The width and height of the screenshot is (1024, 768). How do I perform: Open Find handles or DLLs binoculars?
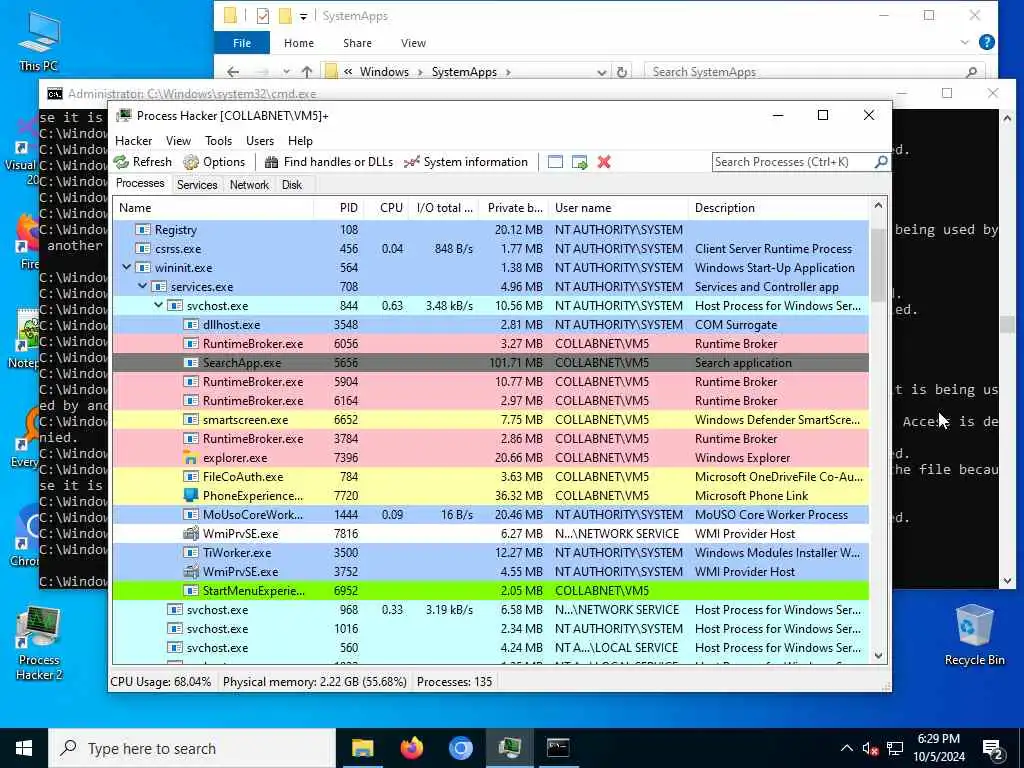pyautogui.click(x=272, y=162)
